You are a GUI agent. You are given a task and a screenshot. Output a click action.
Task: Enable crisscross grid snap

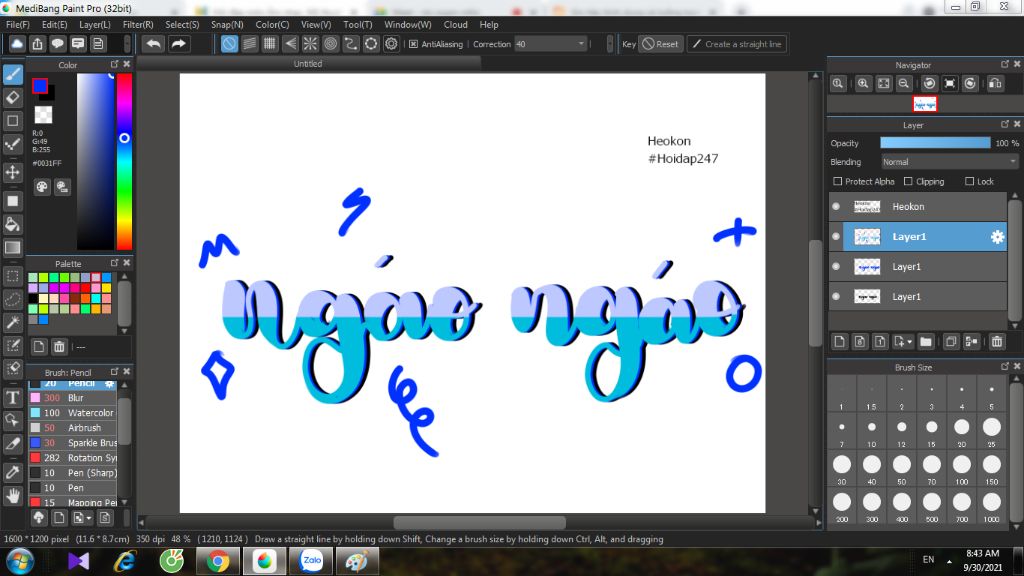270,44
